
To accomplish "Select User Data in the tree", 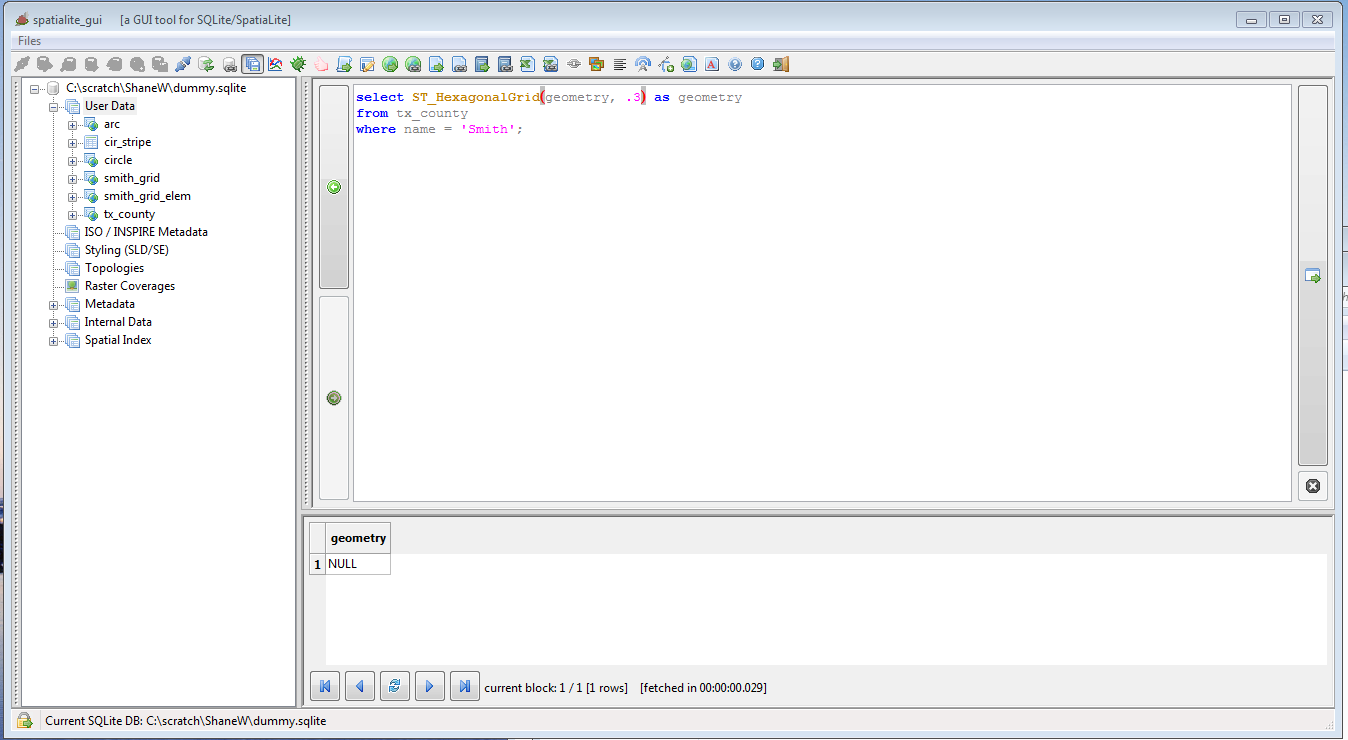I will pyautogui.click(x=110, y=106).
